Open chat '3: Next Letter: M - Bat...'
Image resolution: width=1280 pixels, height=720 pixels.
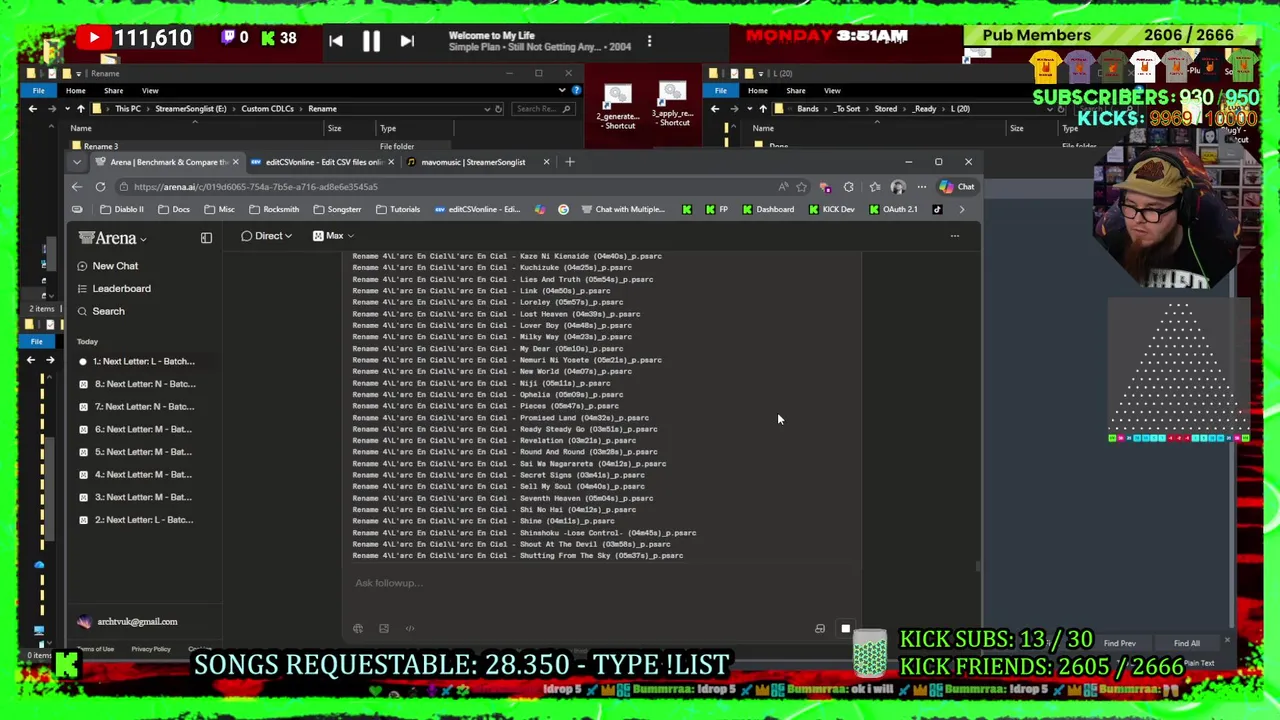coord(138,497)
